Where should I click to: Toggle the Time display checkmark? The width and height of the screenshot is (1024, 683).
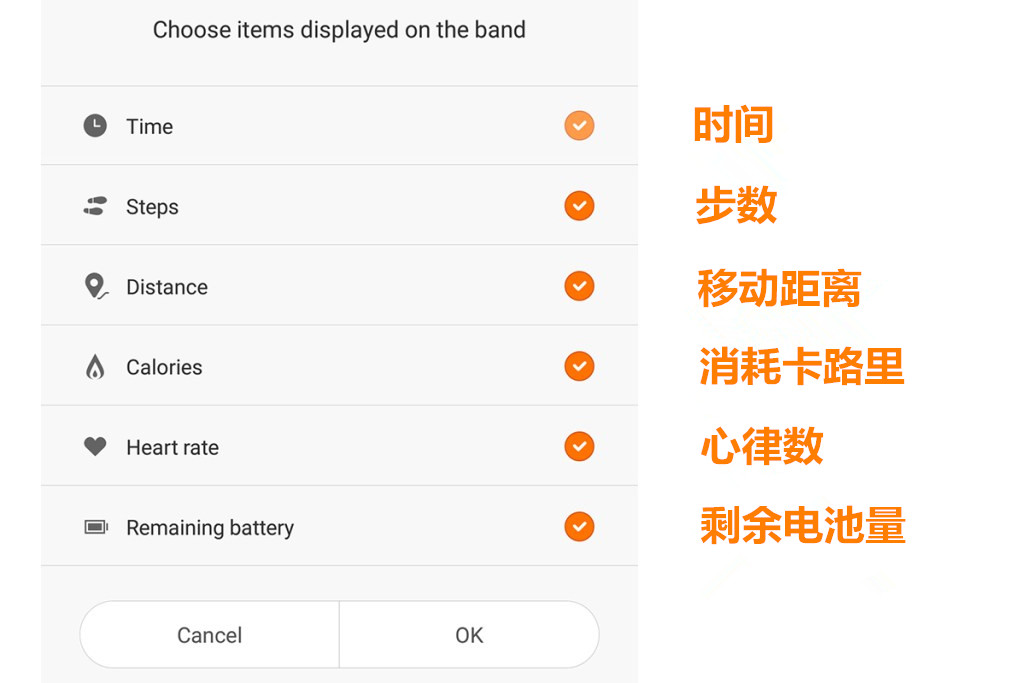pos(579,126)
